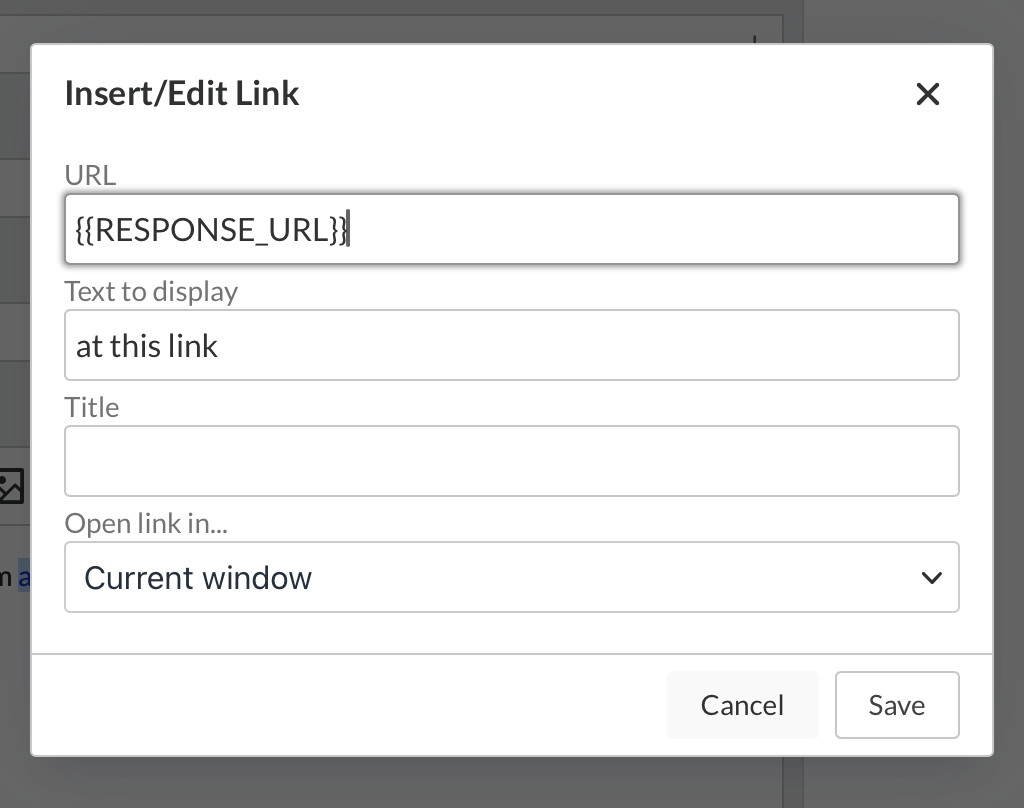The height and width of the screenshot is (808, 1024).
Task: Click the 'Text to display' field
Action: (x=512, y=344)
